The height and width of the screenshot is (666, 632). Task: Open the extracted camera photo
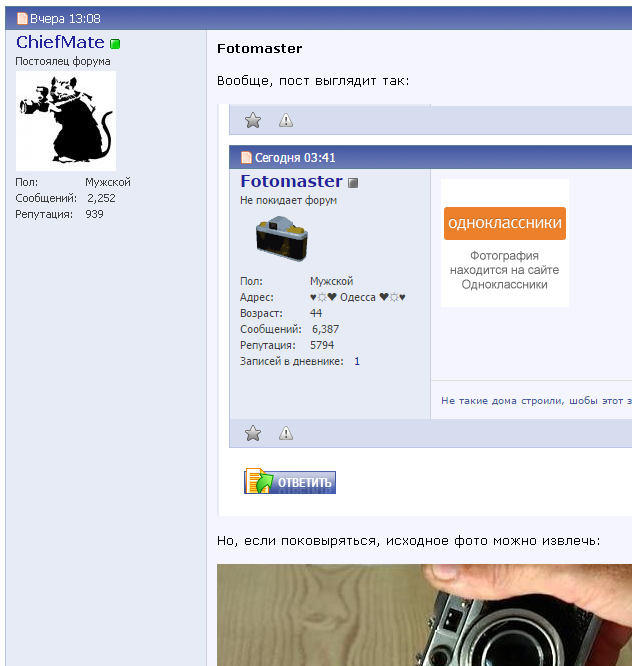click(424, 615)
